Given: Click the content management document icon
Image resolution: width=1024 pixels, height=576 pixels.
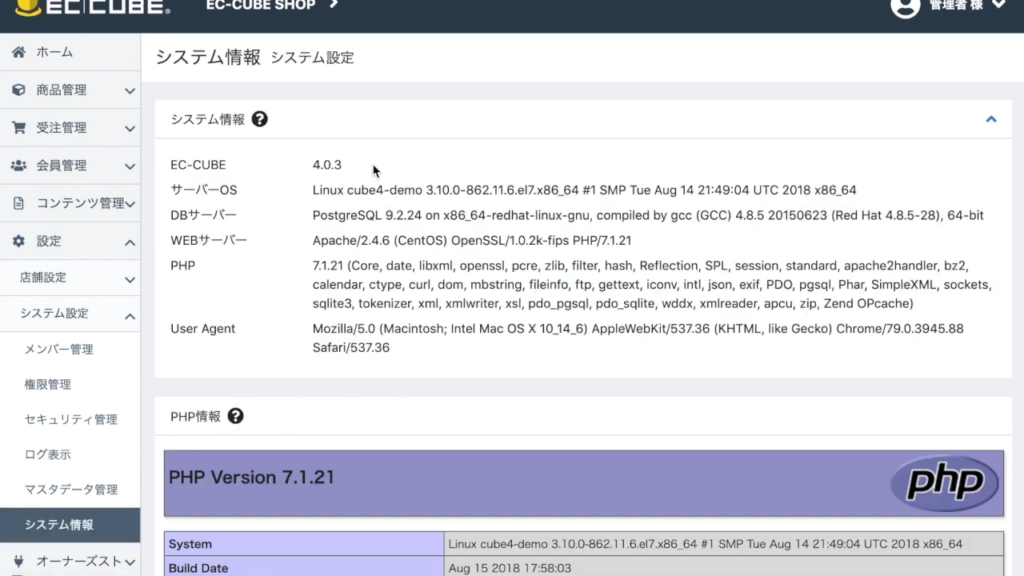Looking at the screenshot, I should tap(18, 203).
